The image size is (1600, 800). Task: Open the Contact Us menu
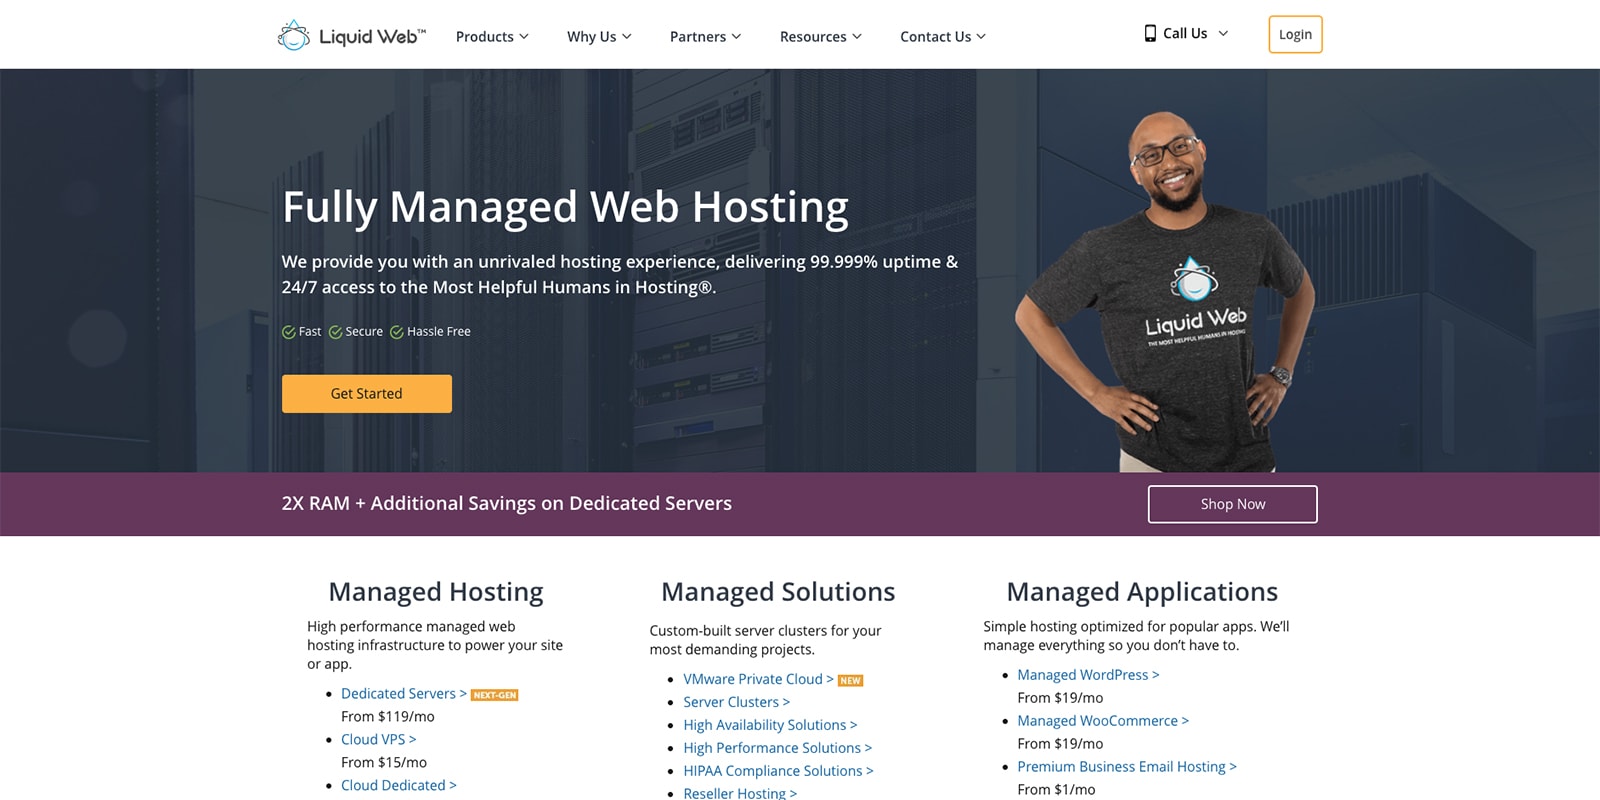pos(942,36)
